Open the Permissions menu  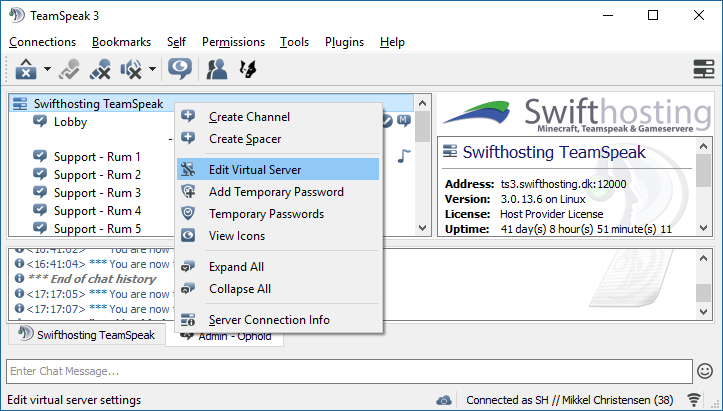(x=233, y=42)
